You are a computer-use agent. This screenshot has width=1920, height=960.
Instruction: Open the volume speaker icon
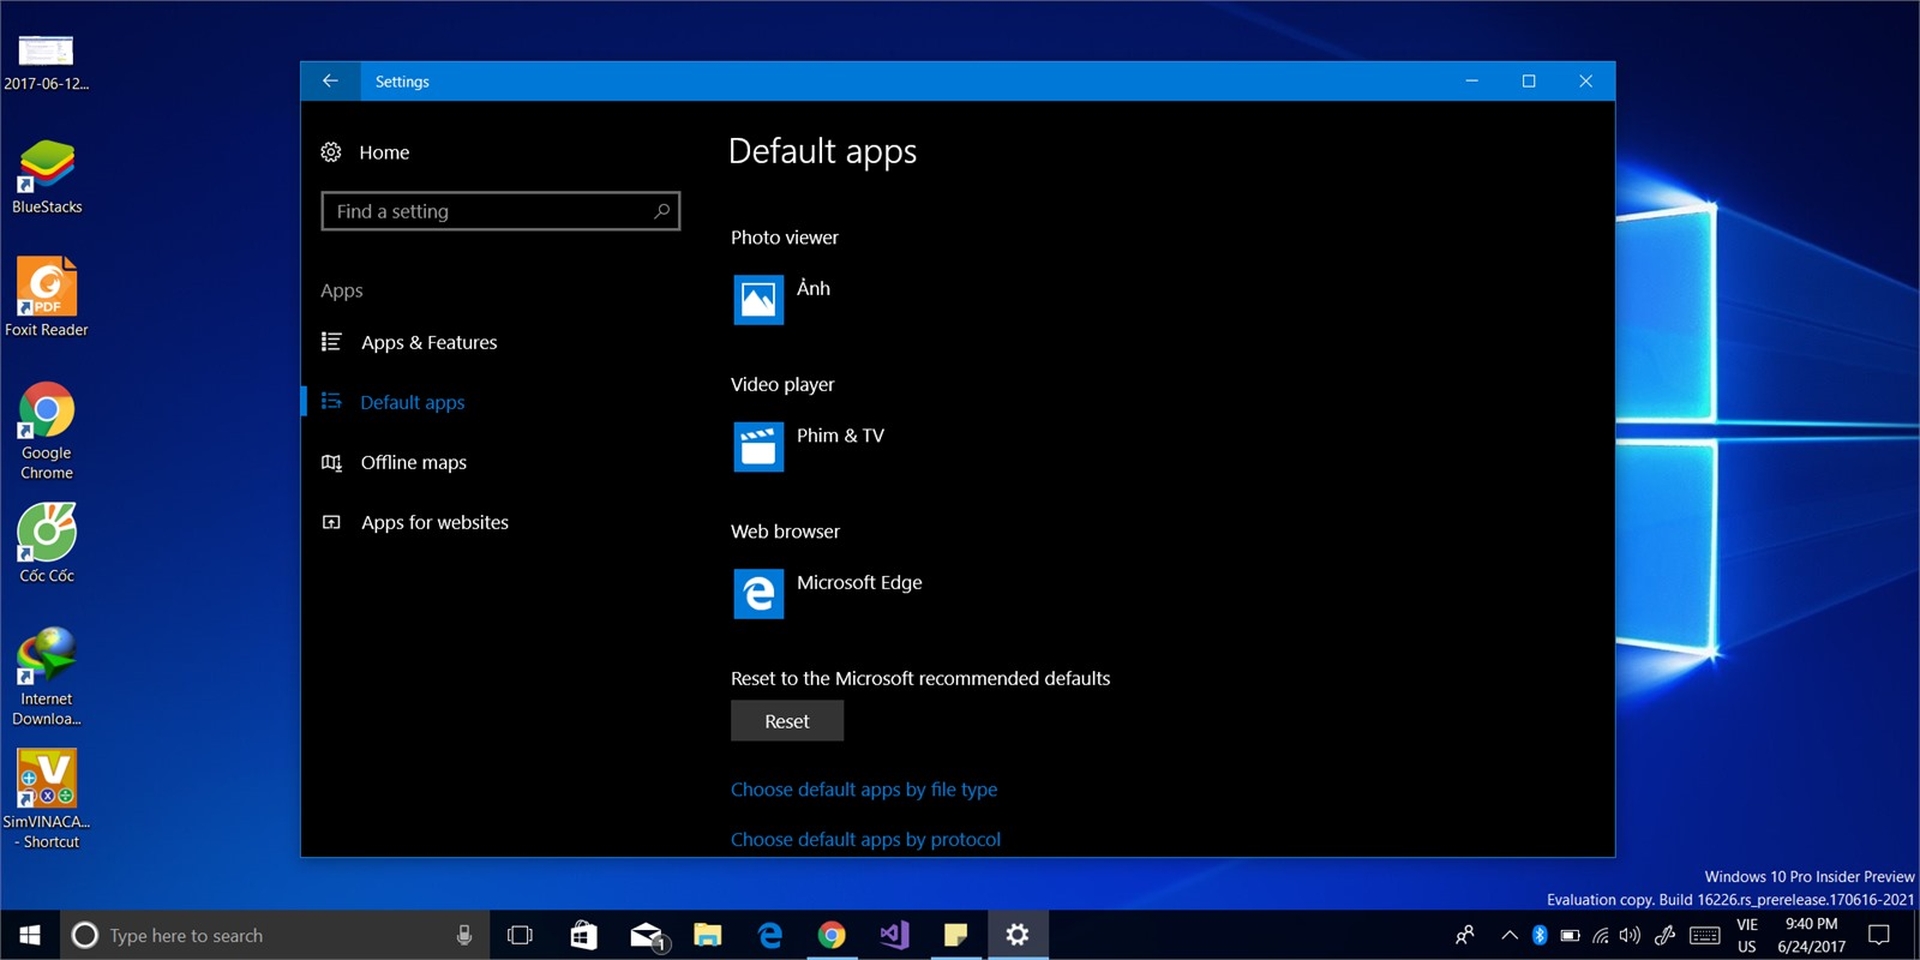pos(1631,935)
